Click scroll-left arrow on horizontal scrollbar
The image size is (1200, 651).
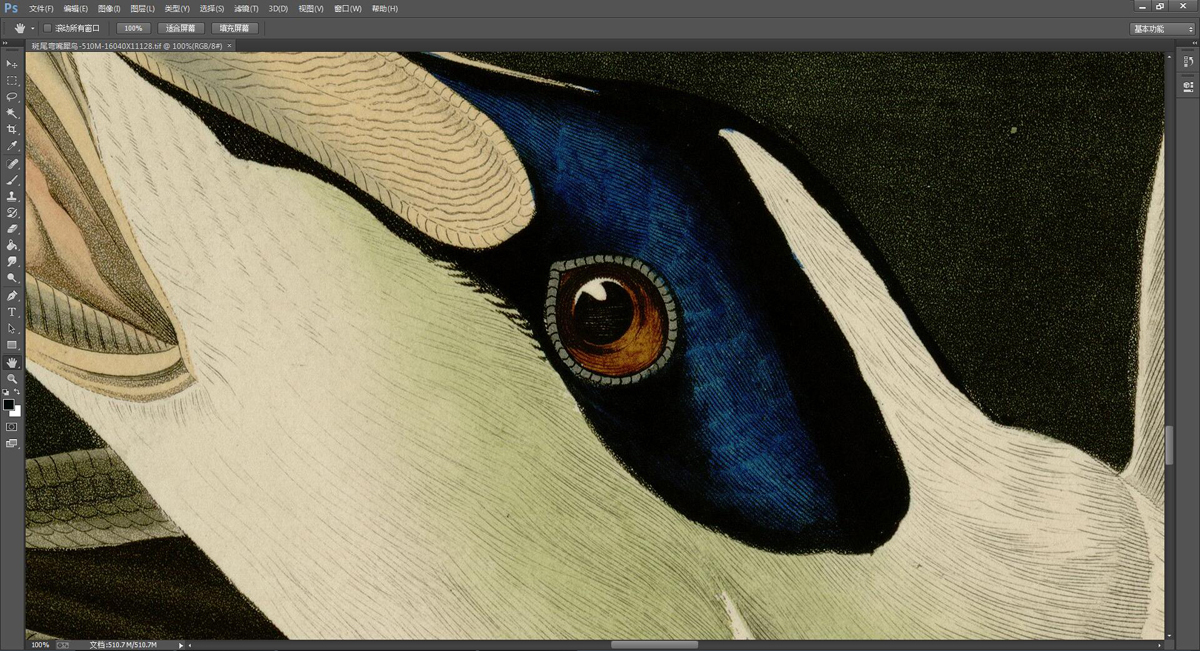coord(191,645)
